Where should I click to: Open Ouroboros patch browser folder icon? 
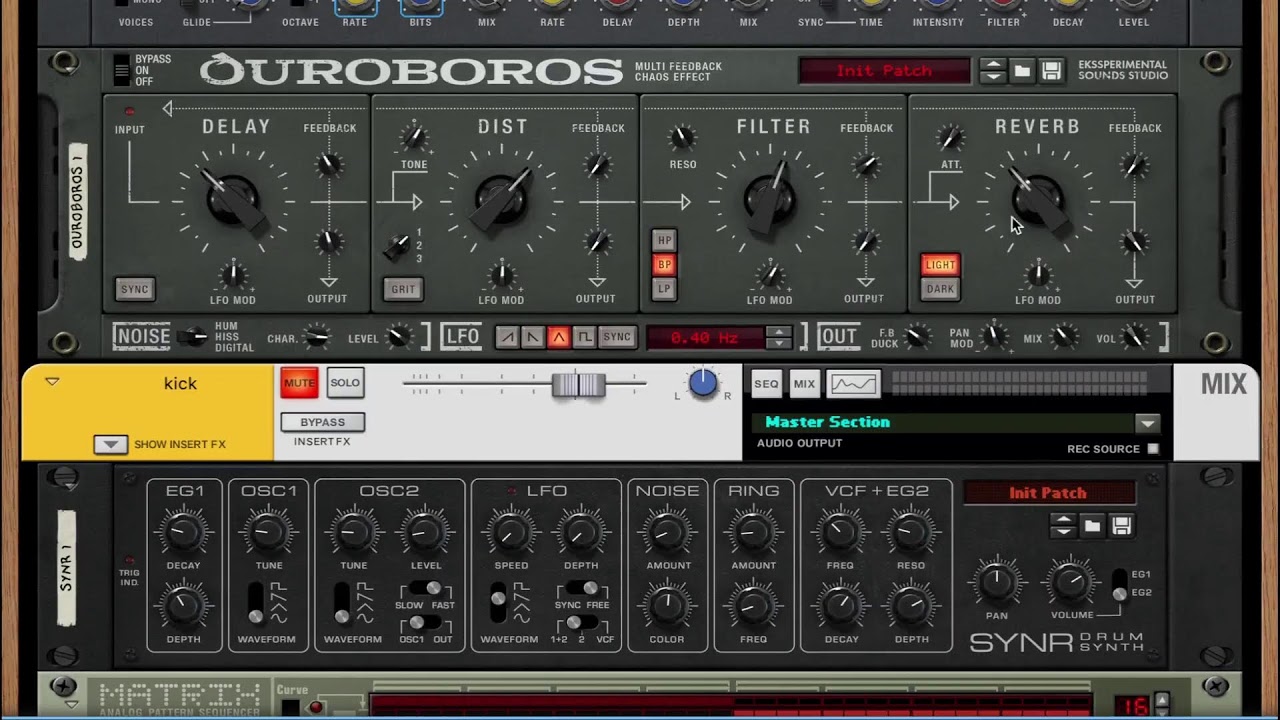pyautogui.click(x=1022, y=71)
